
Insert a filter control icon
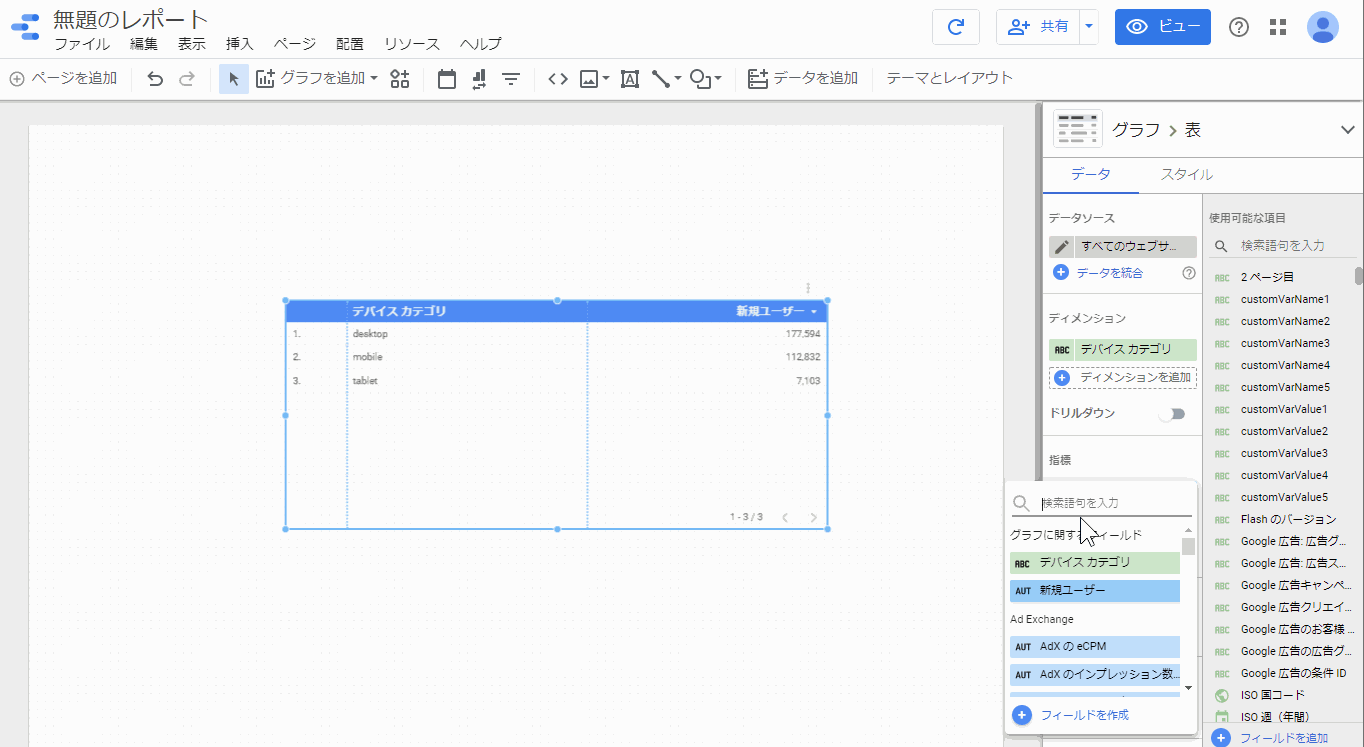click(x=511, y=78)
